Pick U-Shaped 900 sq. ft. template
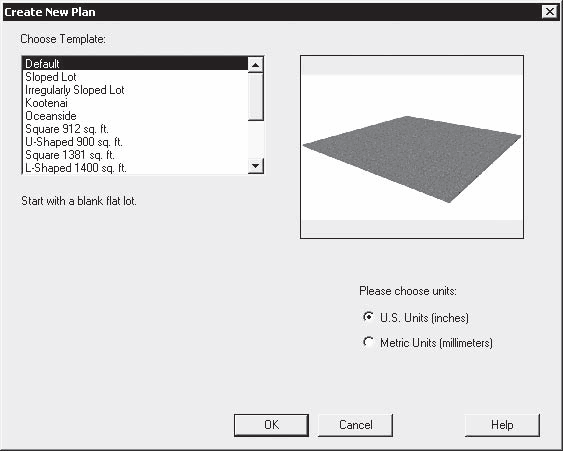Image resolution: width=563 pixels, height=451 pixels. pos(135,142)
